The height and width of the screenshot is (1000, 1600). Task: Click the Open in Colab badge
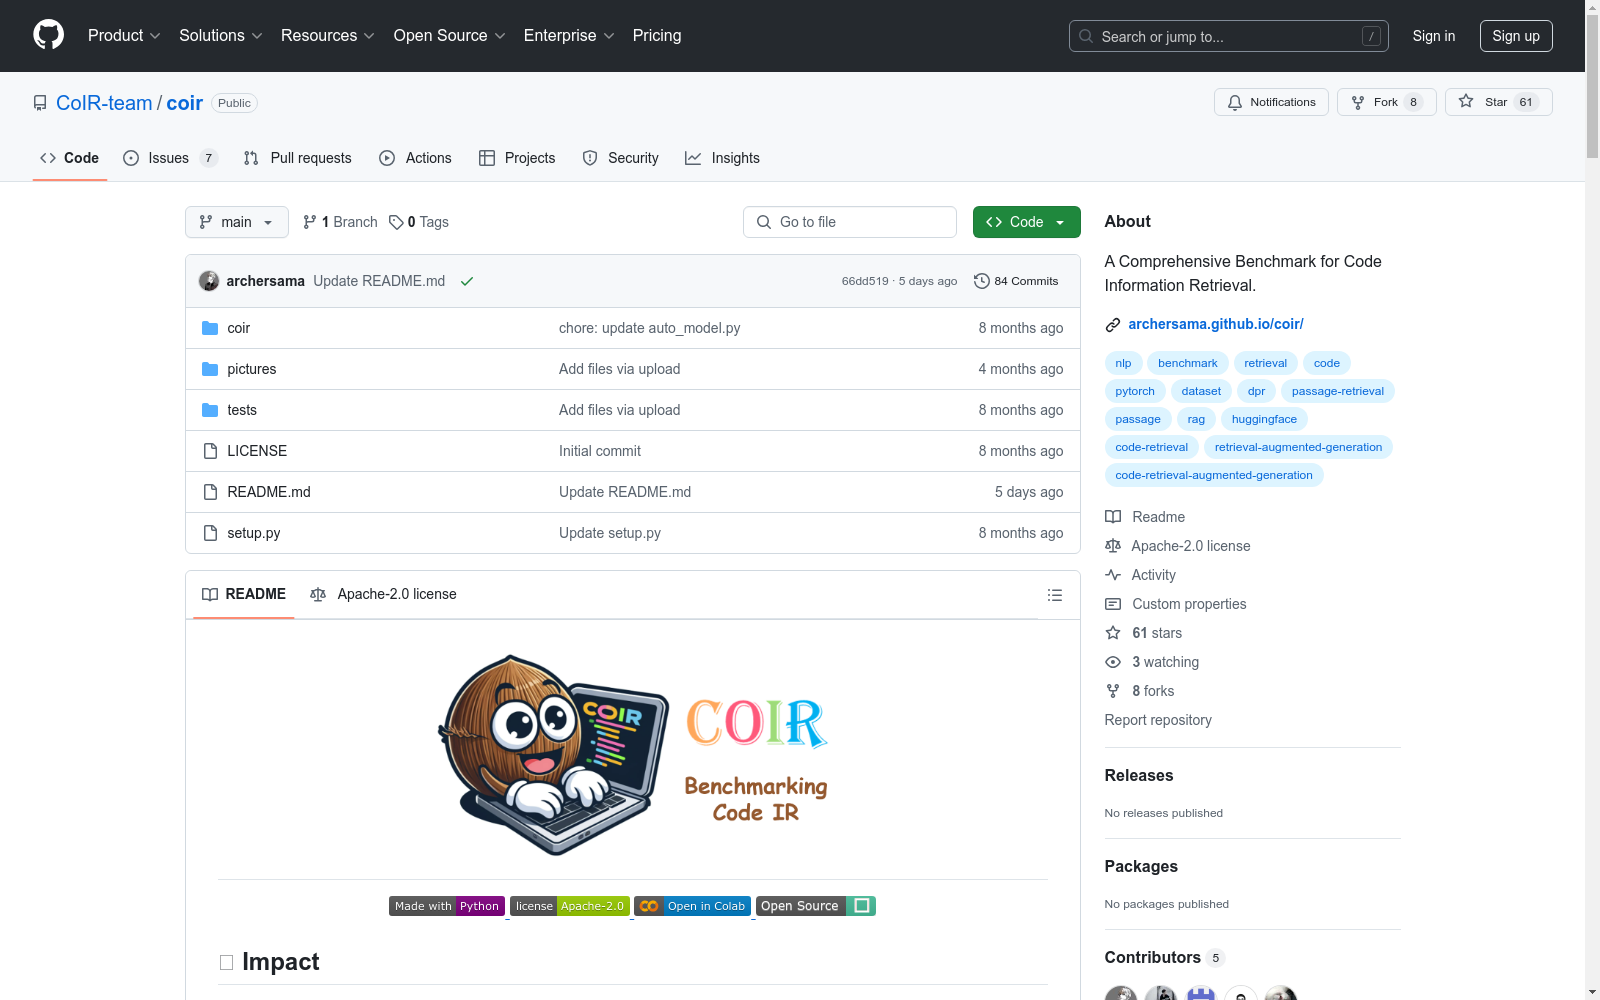click(692, 906)
